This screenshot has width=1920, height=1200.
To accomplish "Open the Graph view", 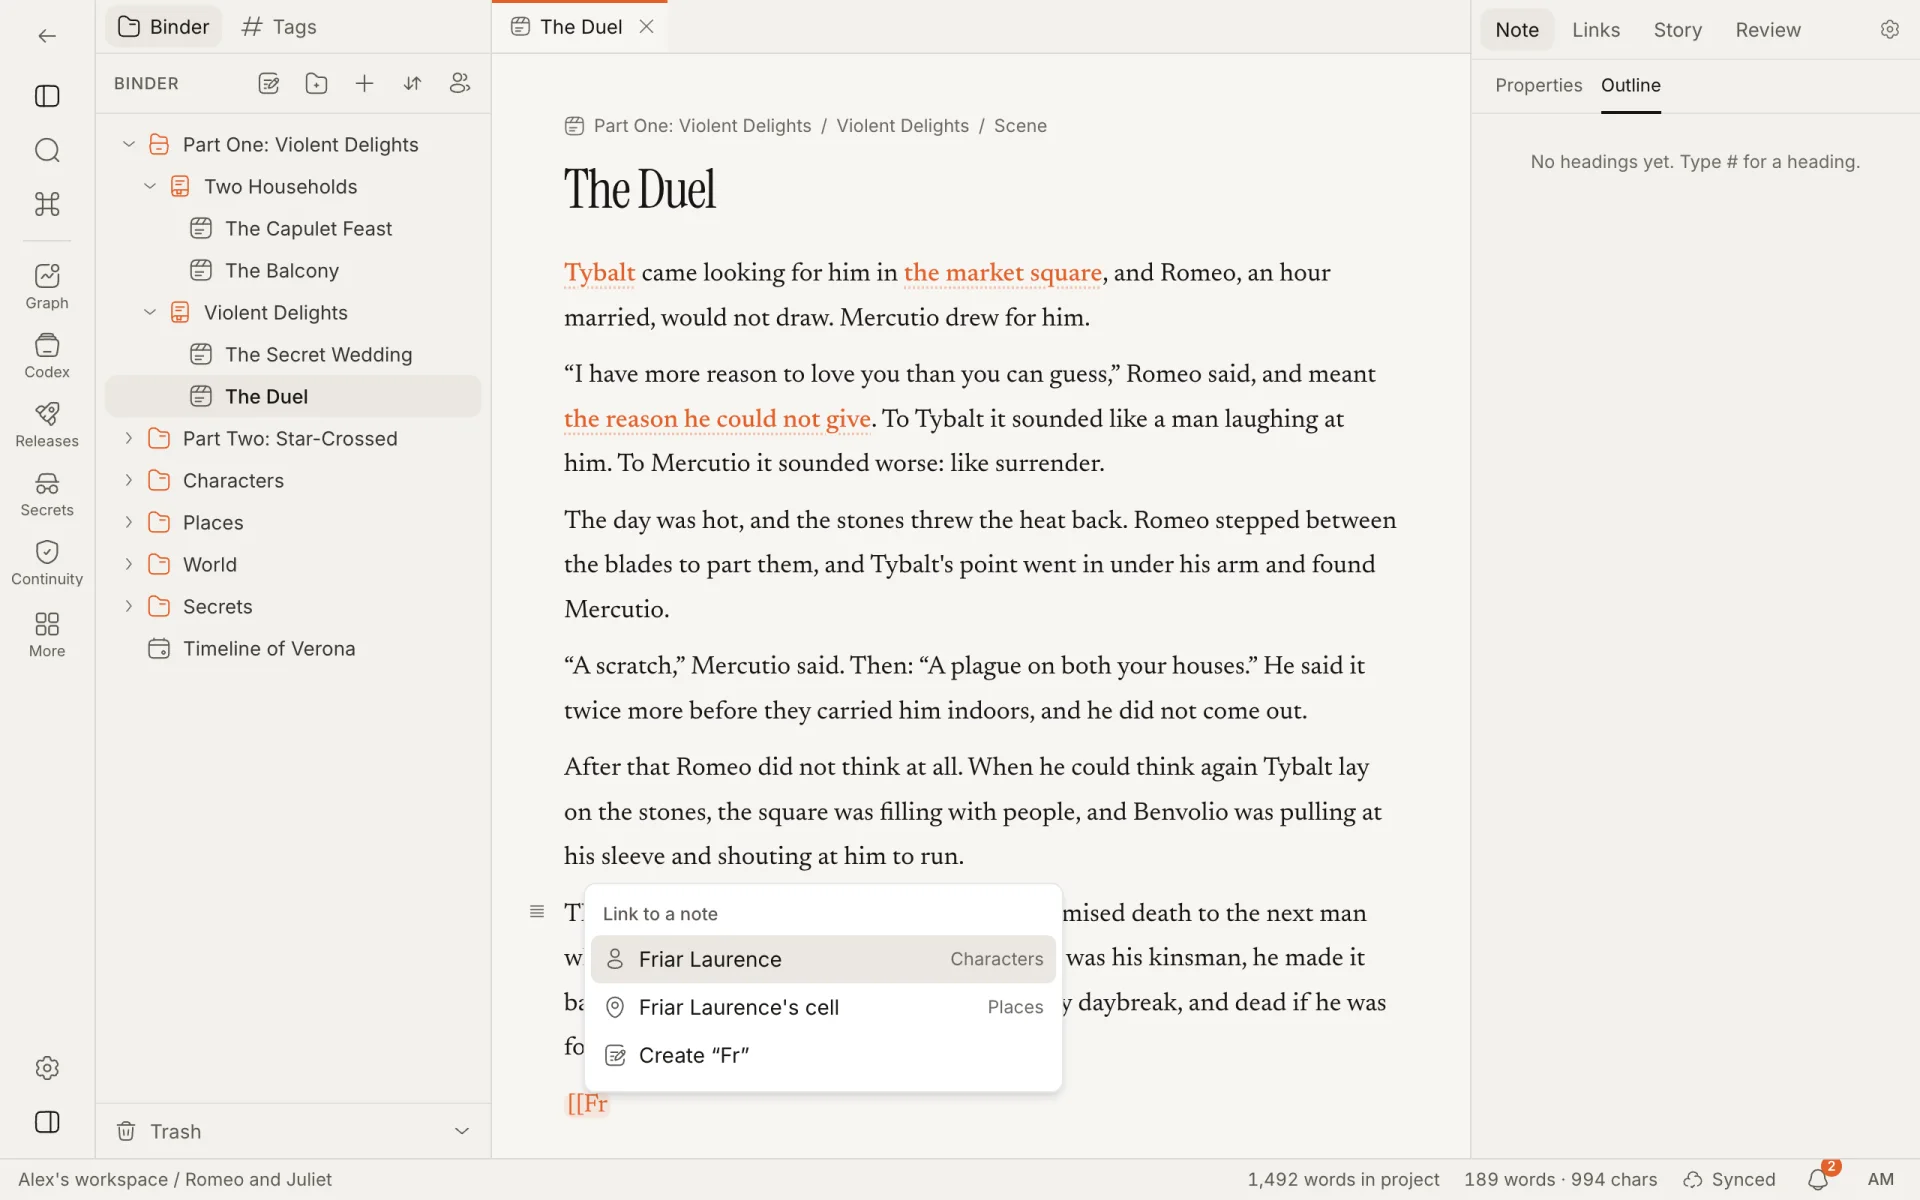I will point(47,286).
